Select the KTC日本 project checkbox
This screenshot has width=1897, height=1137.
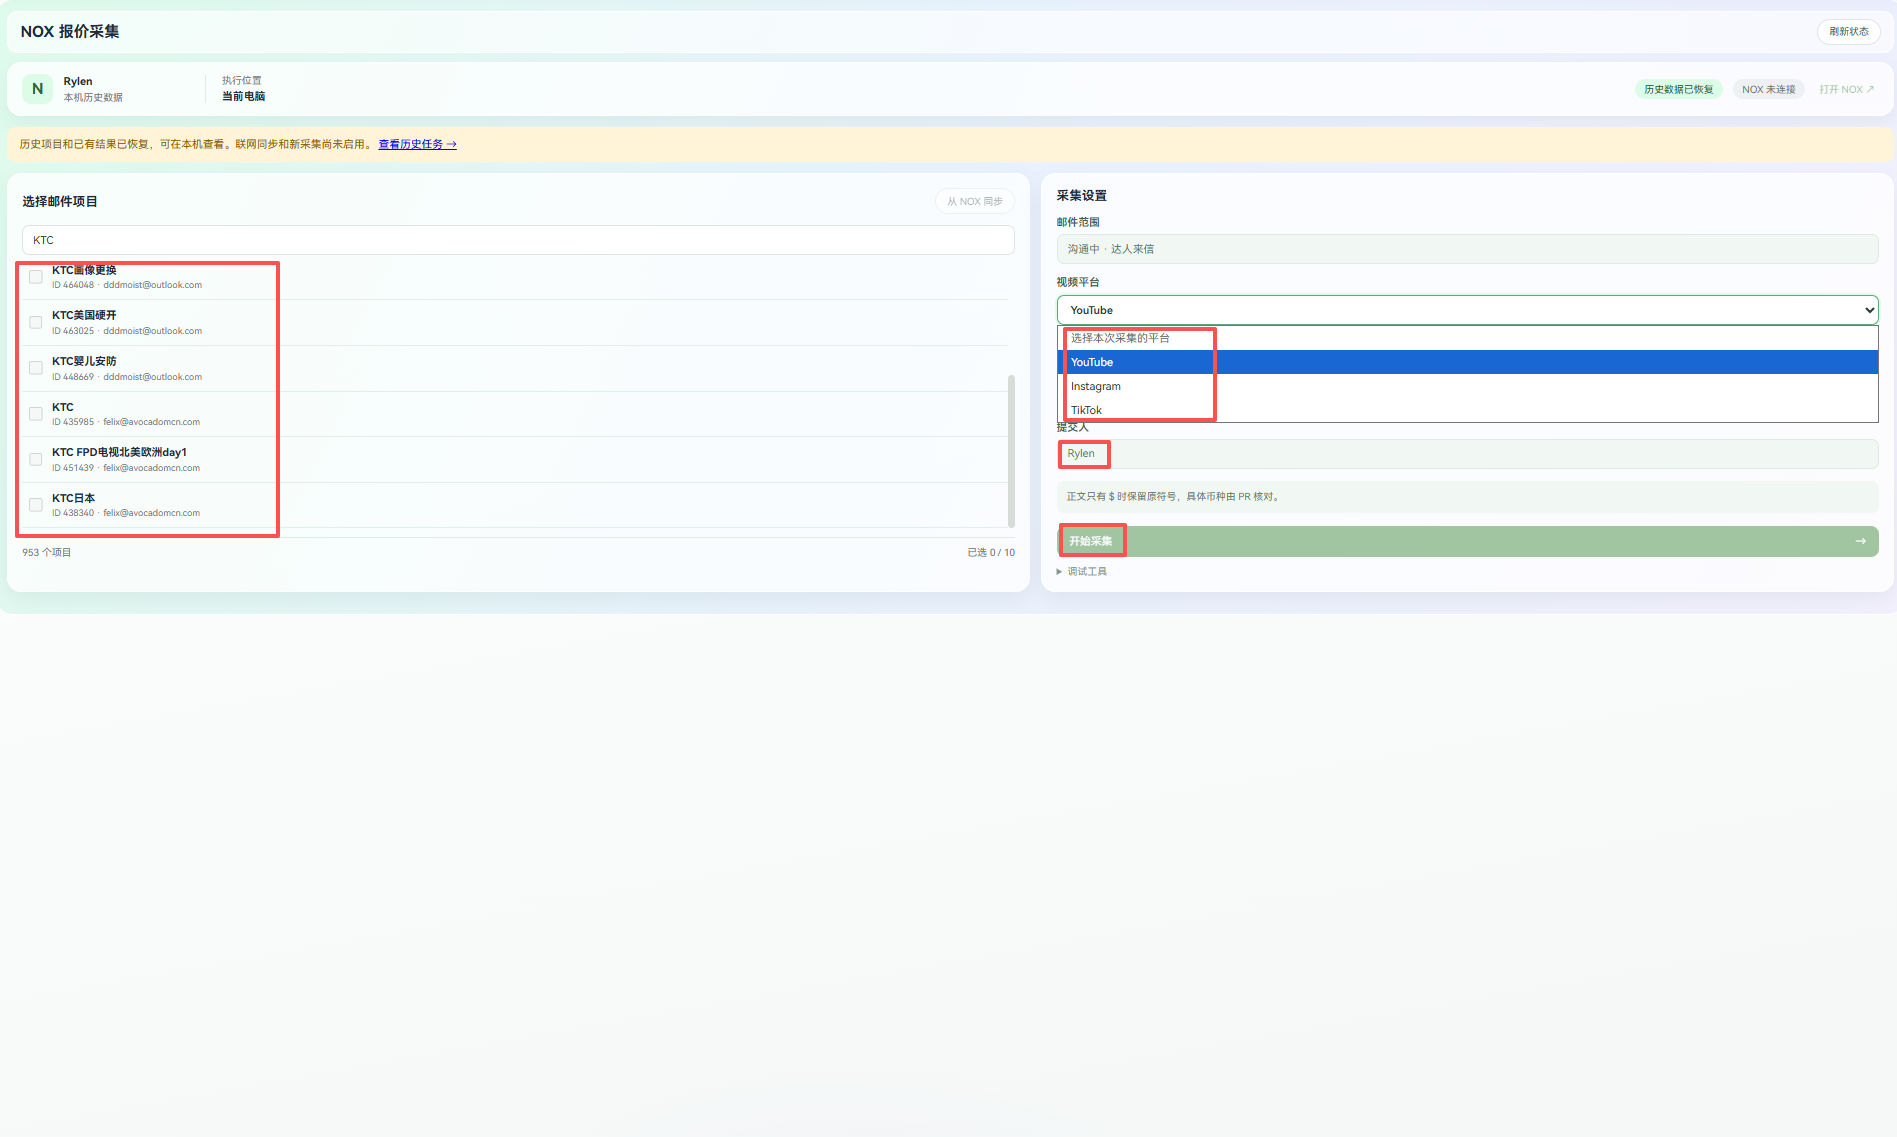point(36,505)
